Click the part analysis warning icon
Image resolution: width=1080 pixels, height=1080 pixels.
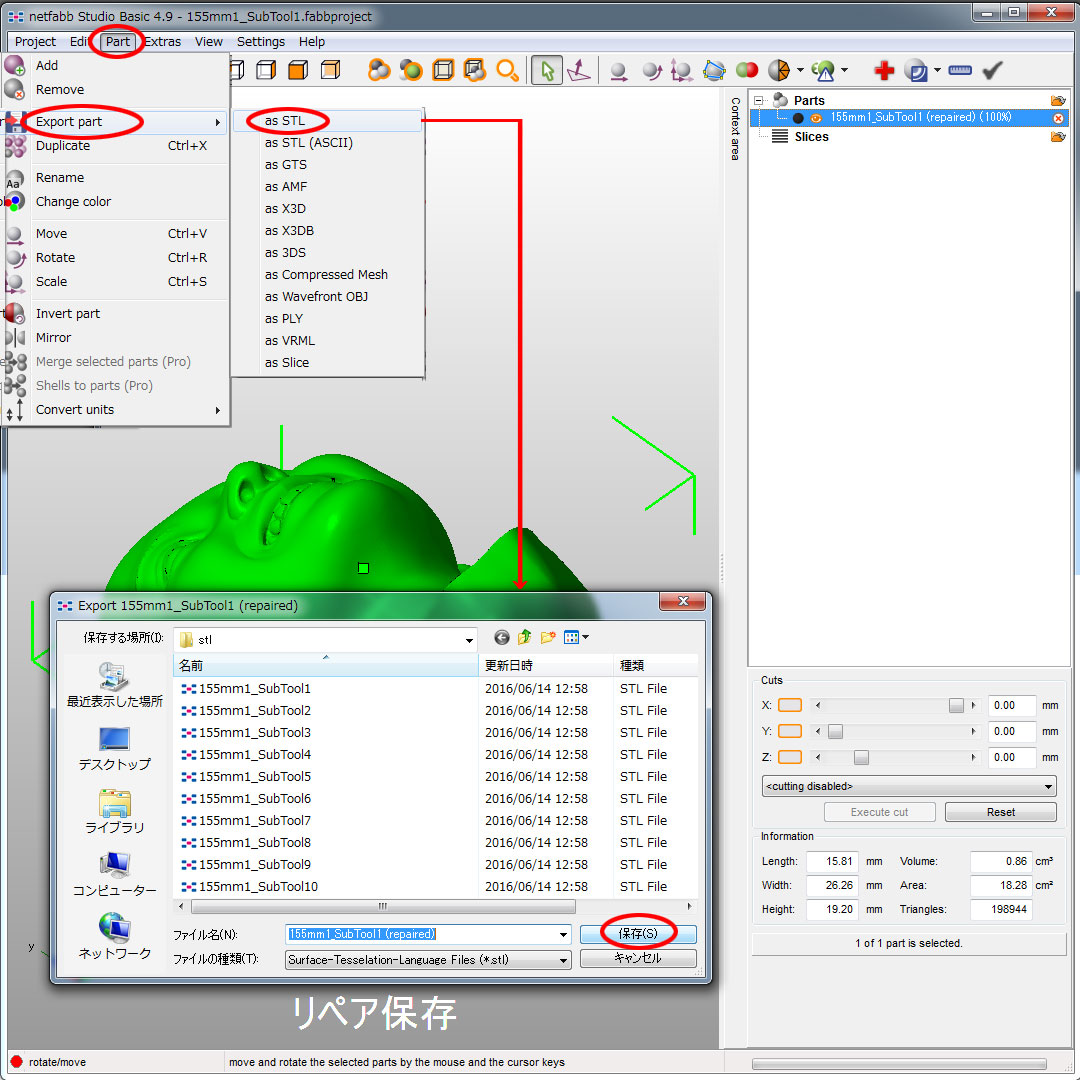[823, 70]
